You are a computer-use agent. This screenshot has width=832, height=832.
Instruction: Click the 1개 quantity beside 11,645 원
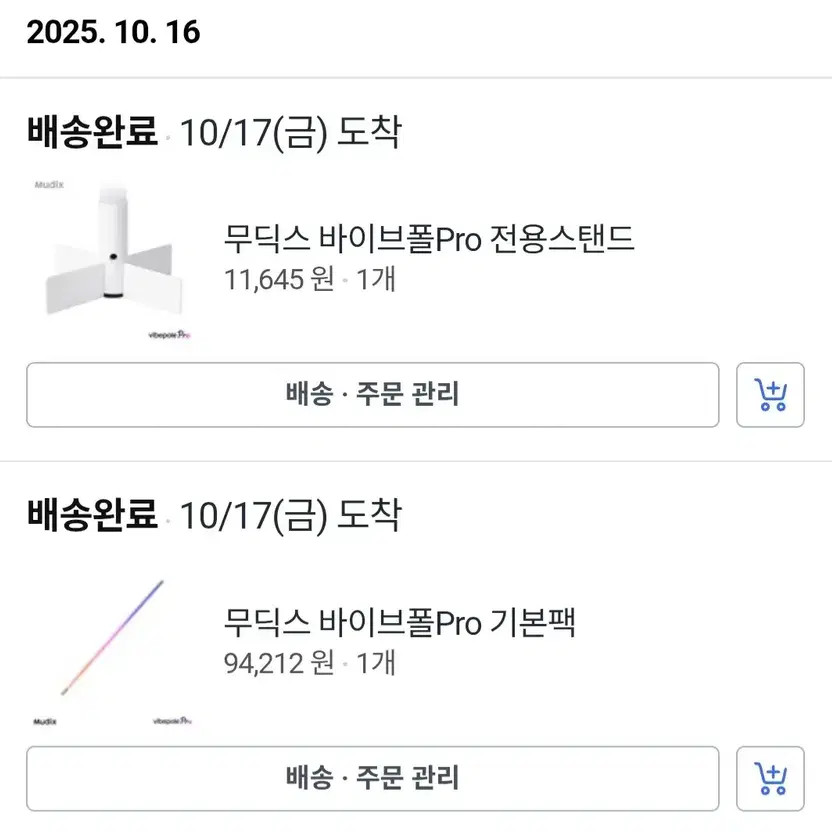(375, 278)
